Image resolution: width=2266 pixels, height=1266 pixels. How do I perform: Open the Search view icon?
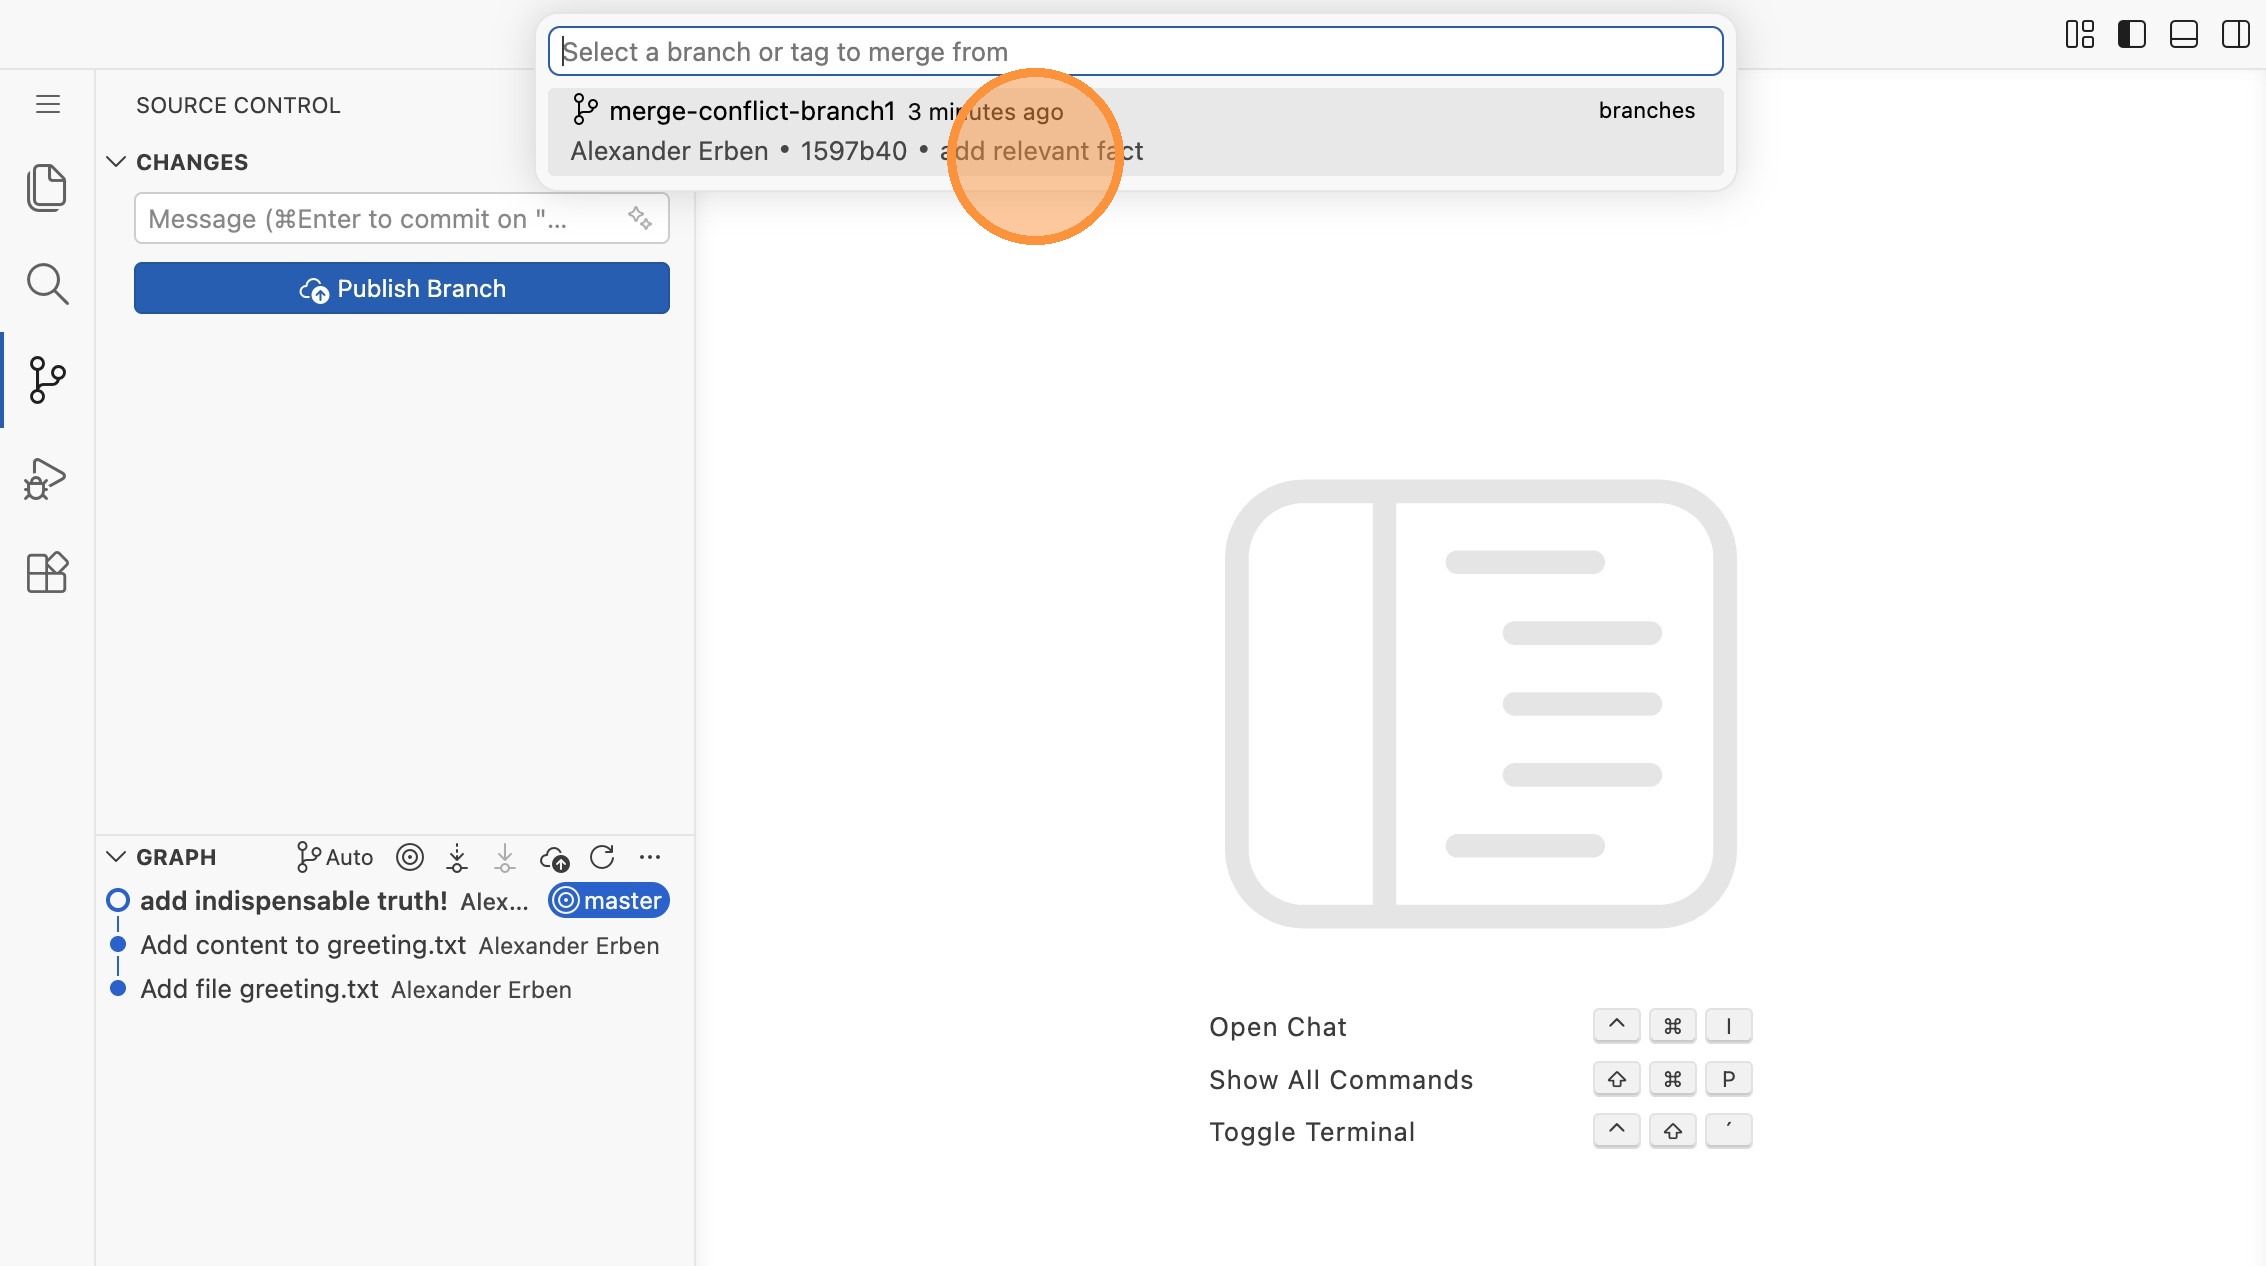pos(46,284)
